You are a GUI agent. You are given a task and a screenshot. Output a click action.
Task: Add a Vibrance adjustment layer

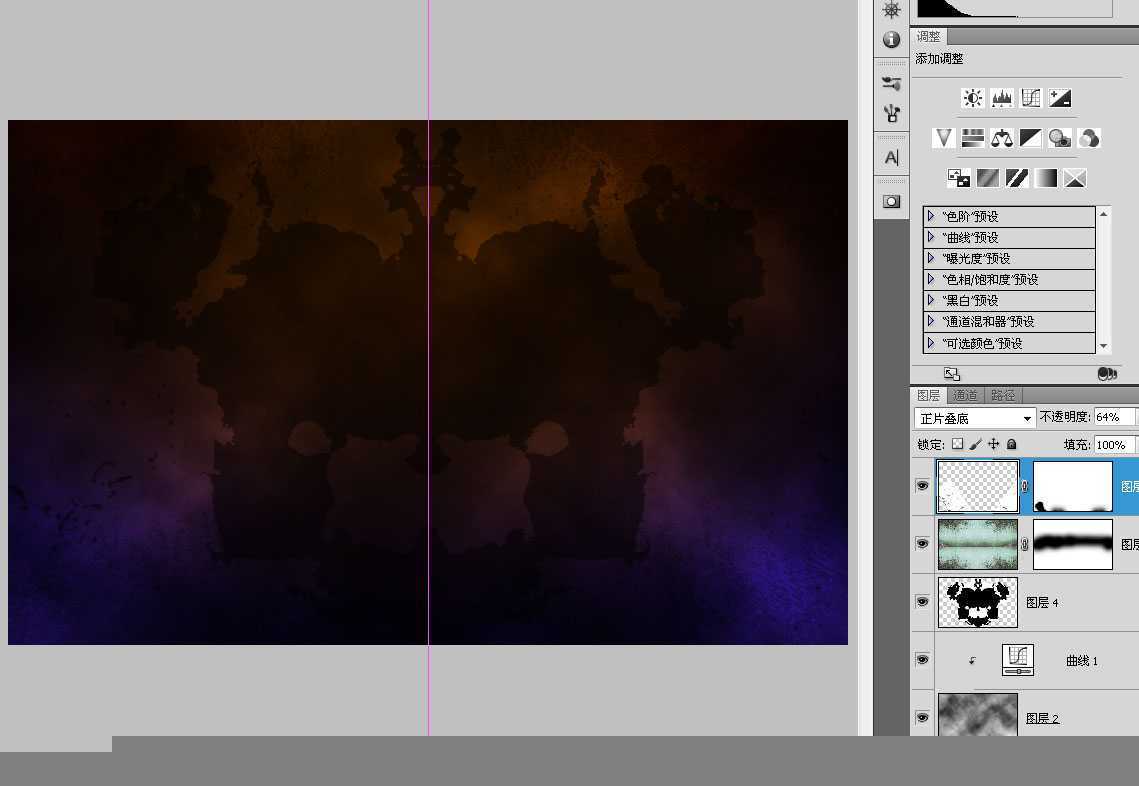944,138
